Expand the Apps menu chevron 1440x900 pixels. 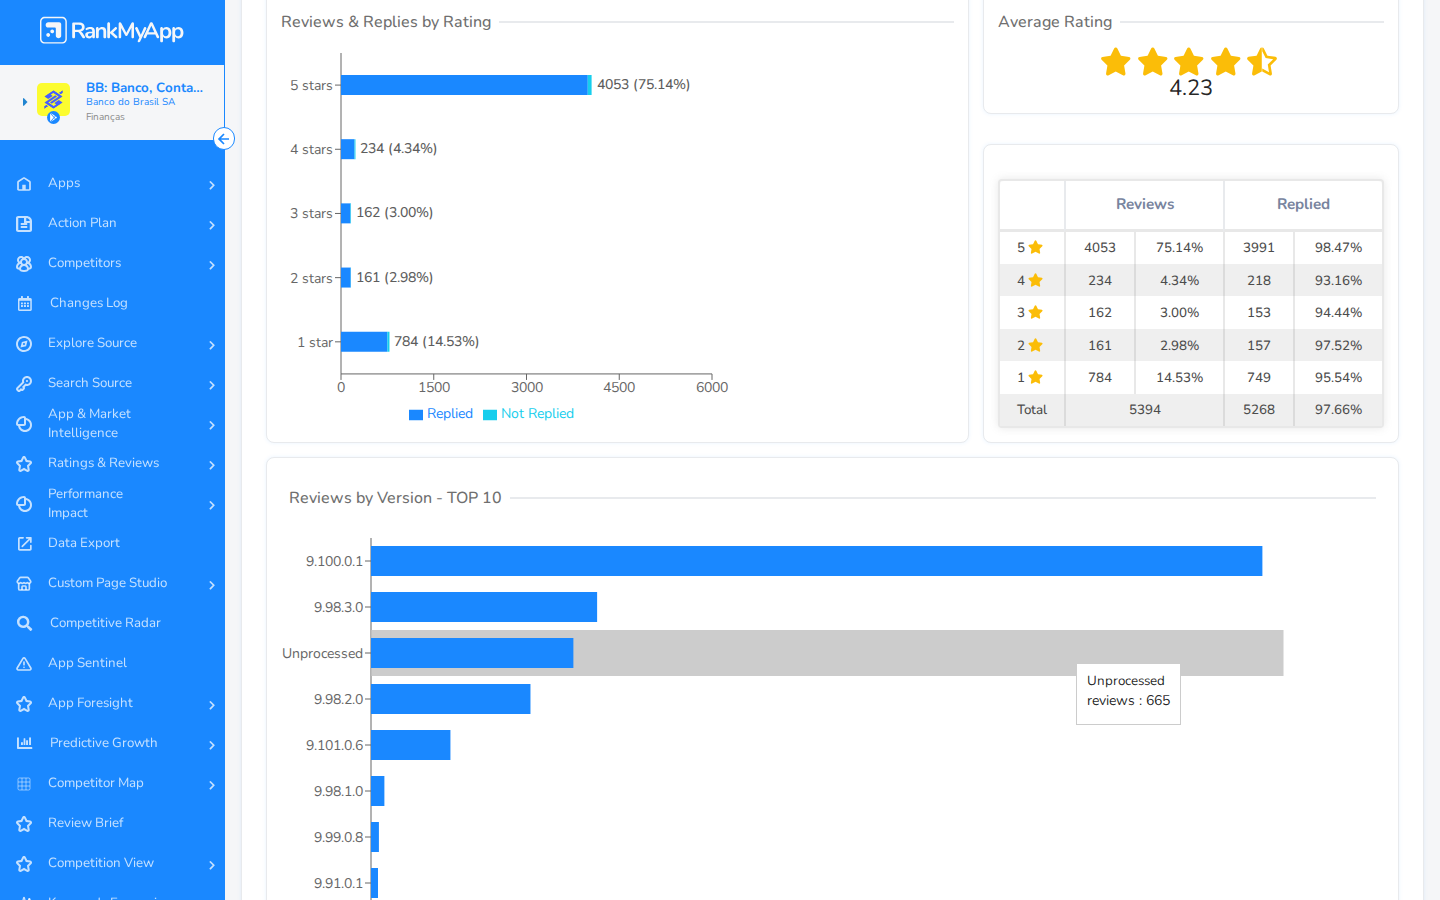[x=212, y=185]
